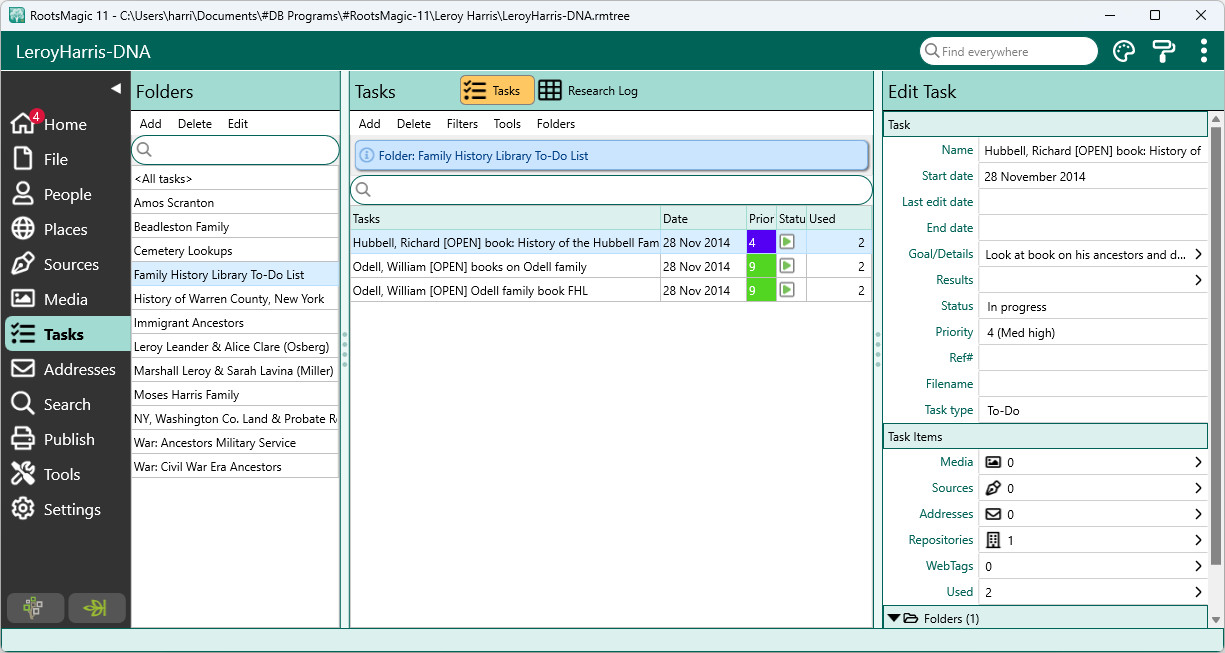Open the Sources page

coord(67,264)
